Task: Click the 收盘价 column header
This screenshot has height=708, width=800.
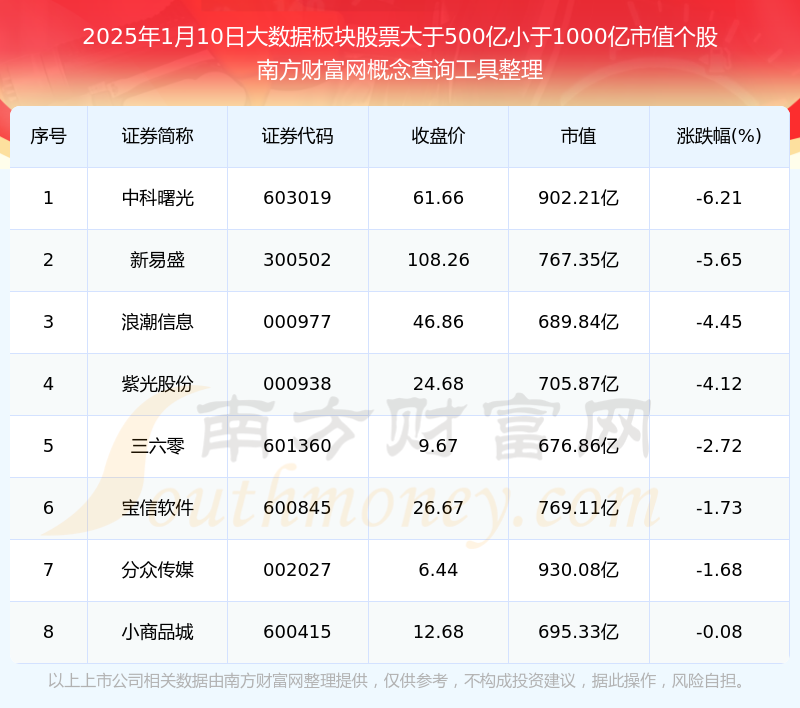Action: tap(438, 136)
